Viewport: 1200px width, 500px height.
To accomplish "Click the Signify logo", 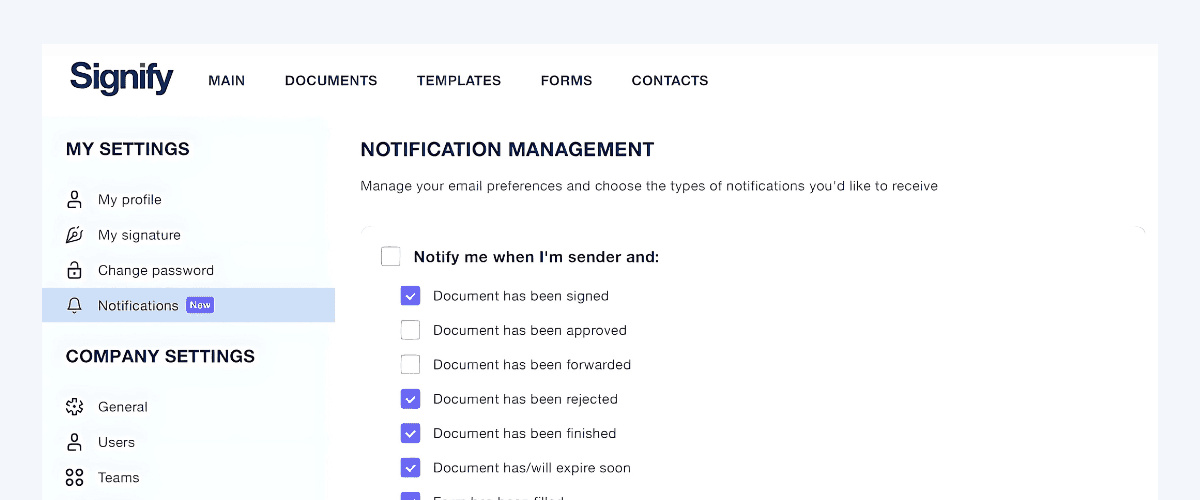I will (x=121, y=78).
